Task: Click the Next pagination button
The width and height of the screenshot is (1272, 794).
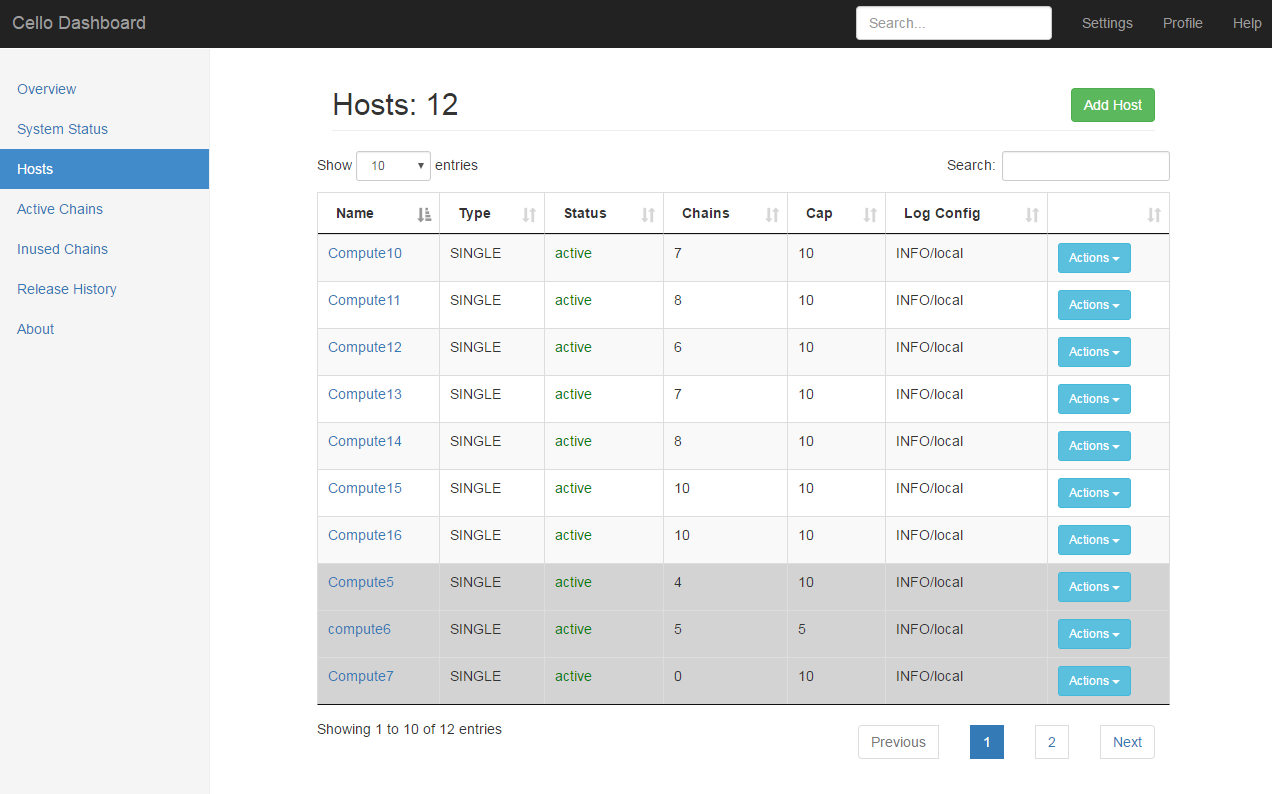Action: coord(1127,742)
